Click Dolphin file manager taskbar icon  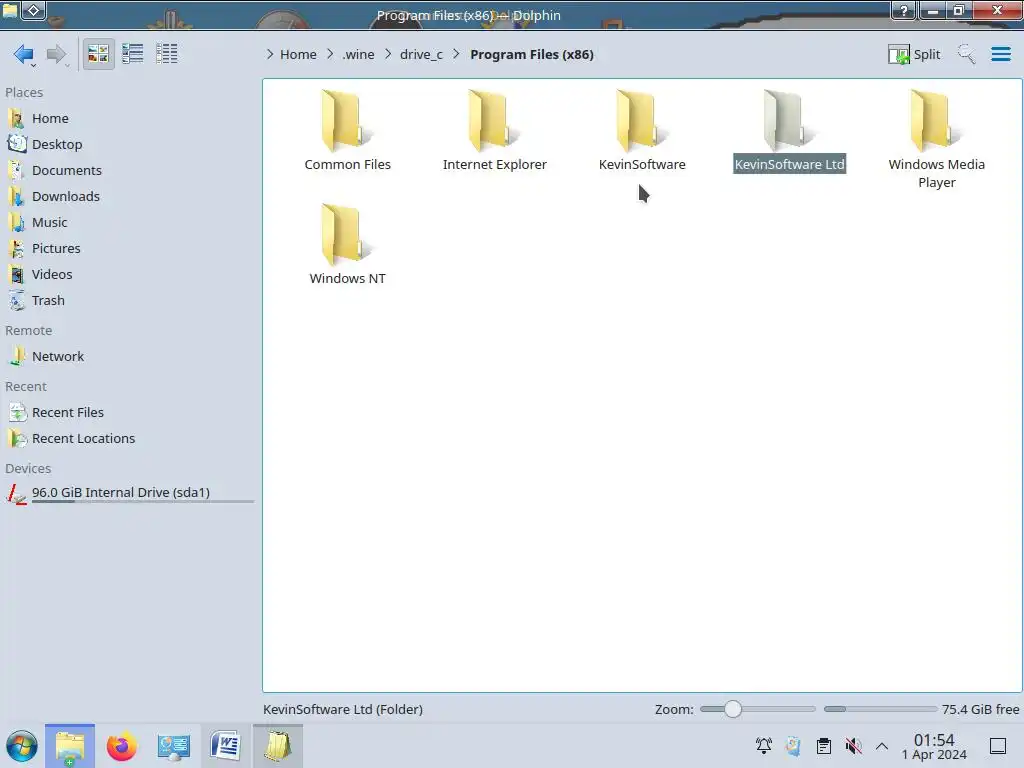tap(70, 746)
